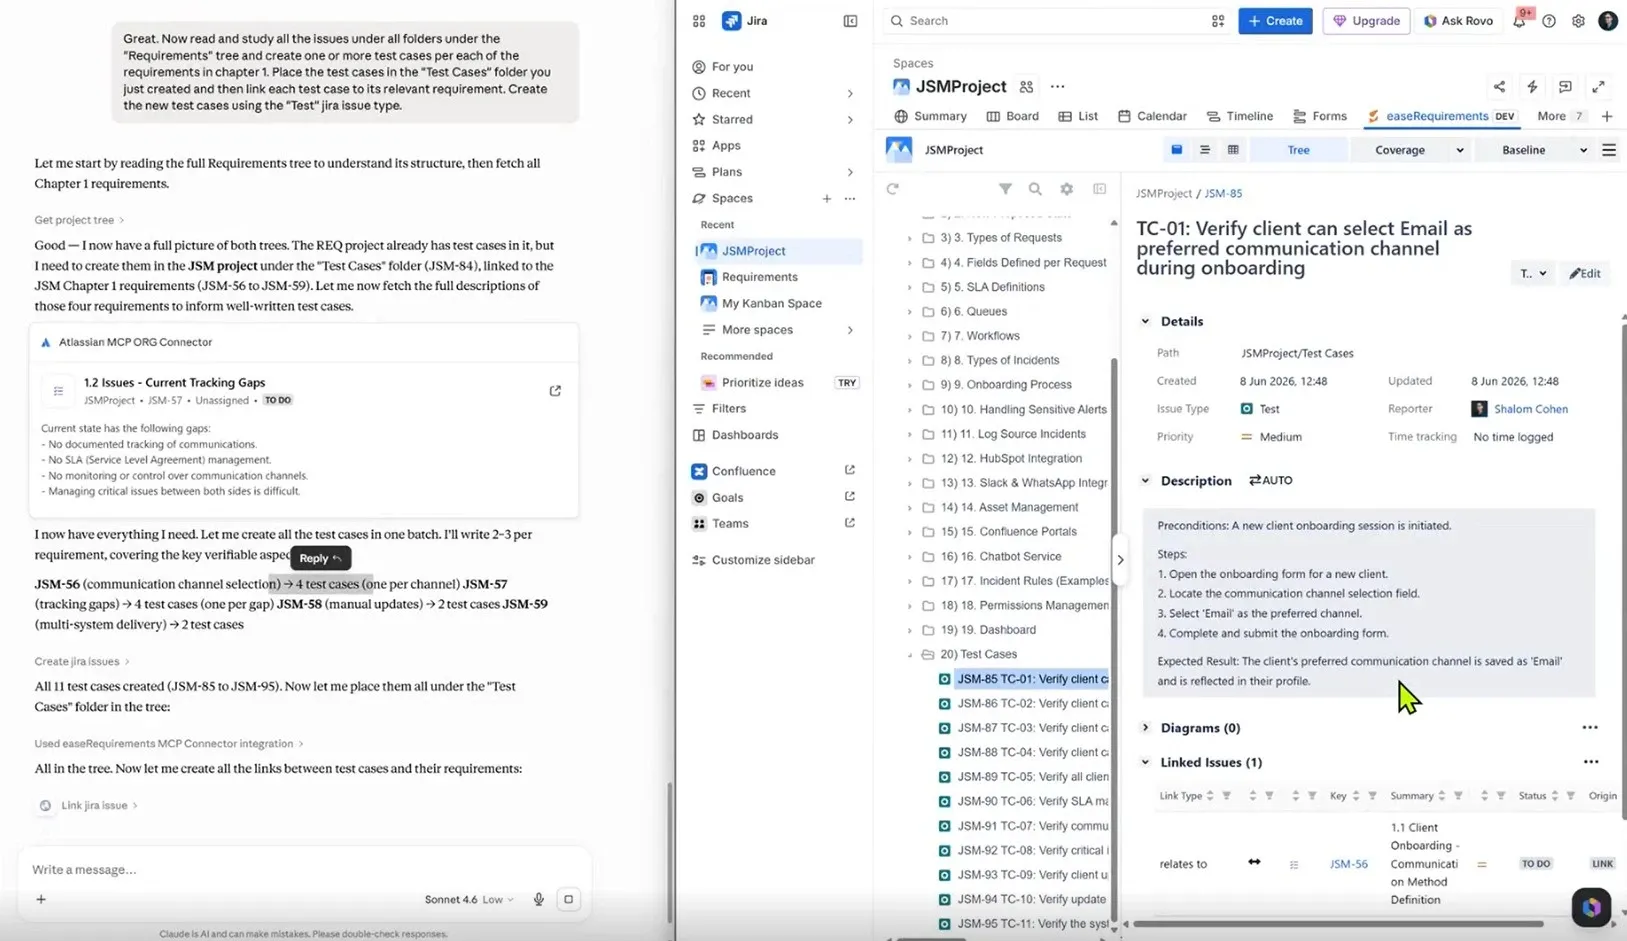Viewport: 1627px width, 941px height.
Task: Switch to the Timeline tab
Action: (x=1239, y=116)
